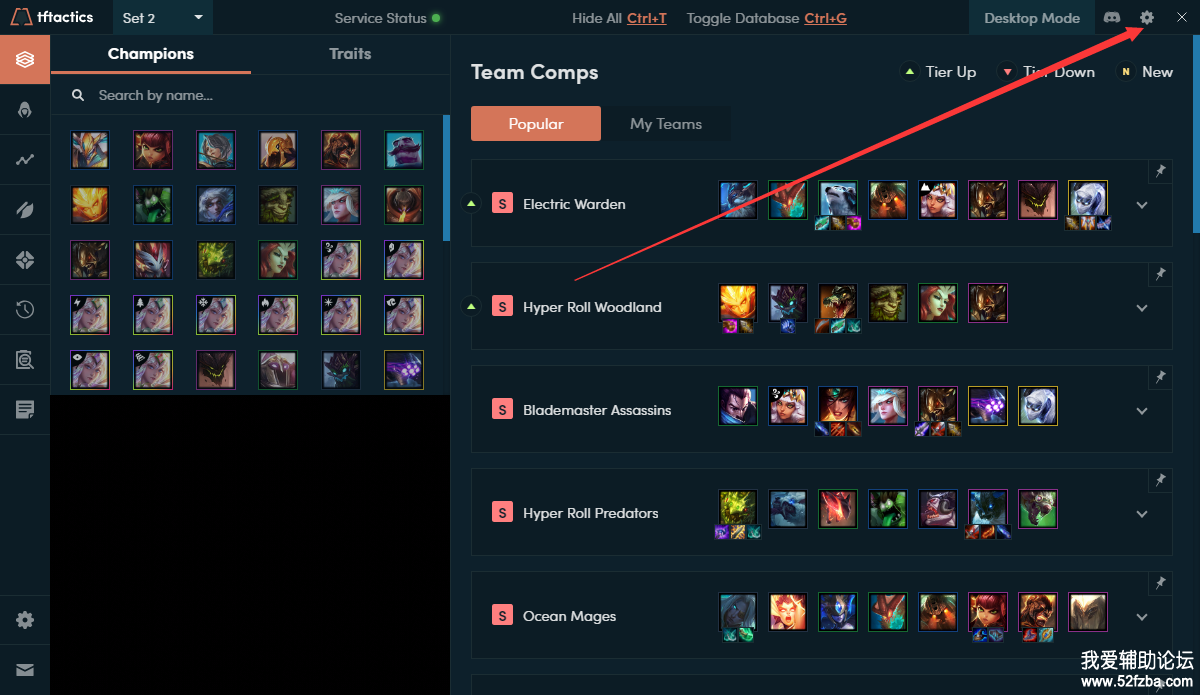Screen dimensions: 1200x695
Task: Pin the Electric Warden team comp
Action: [1160, 171]
